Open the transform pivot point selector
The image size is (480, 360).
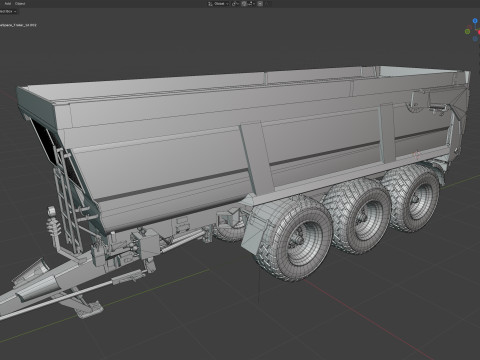[235, 4]
